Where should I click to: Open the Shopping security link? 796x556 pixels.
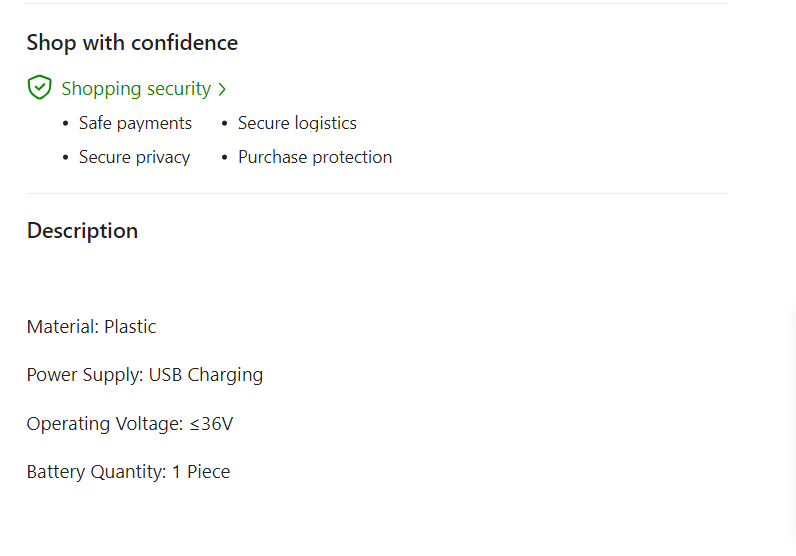[136, 89]
